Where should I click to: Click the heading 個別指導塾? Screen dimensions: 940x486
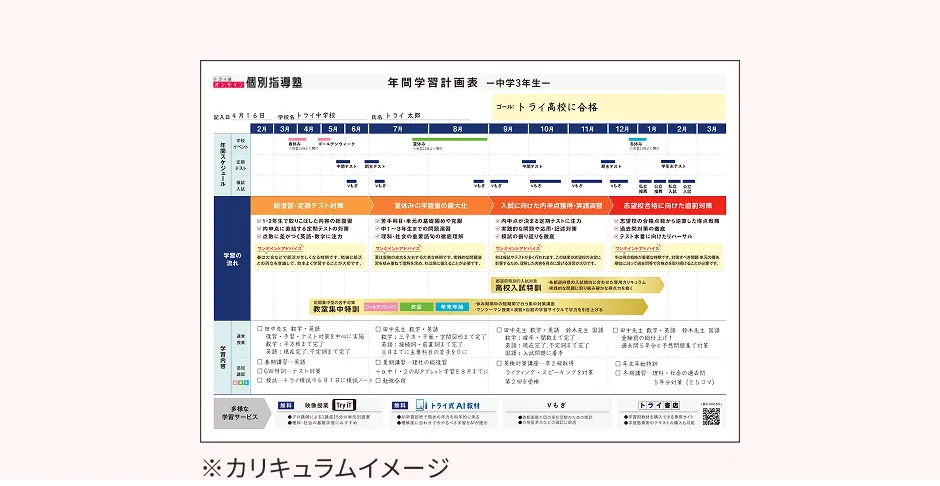[274, 83]
